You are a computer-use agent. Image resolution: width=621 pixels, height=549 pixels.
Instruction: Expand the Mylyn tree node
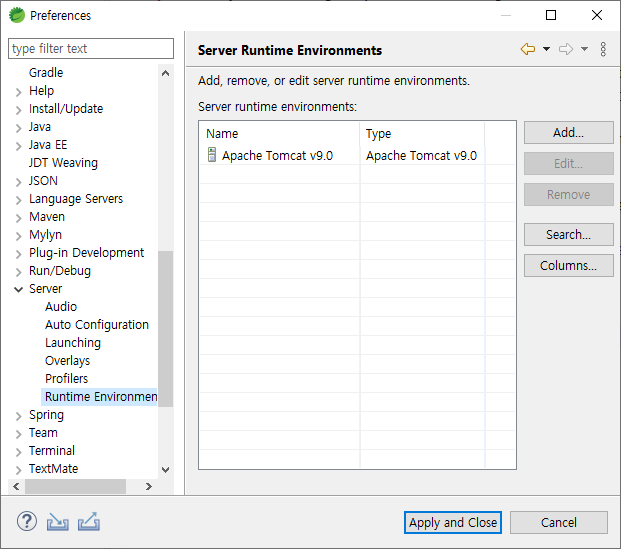pos(18,236)
